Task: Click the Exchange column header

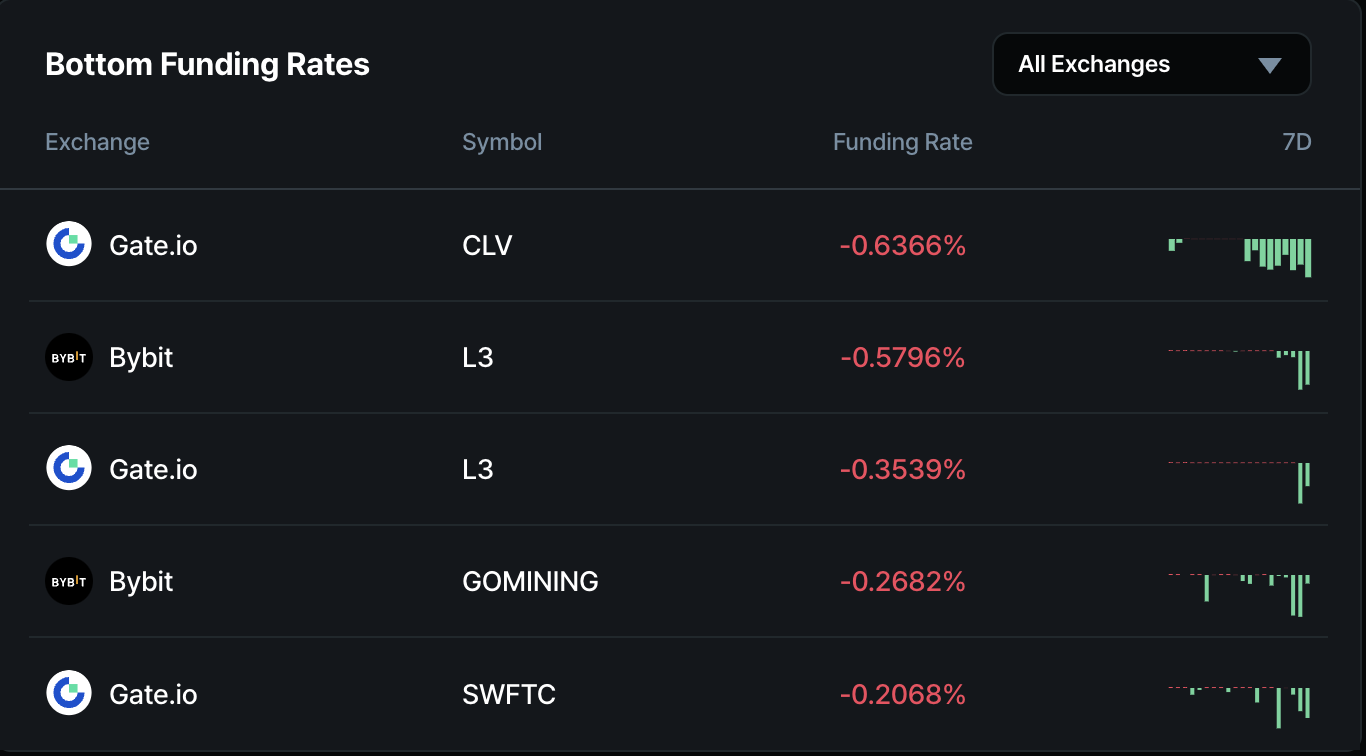Action: pyautogui.click(x=97, y=142)
